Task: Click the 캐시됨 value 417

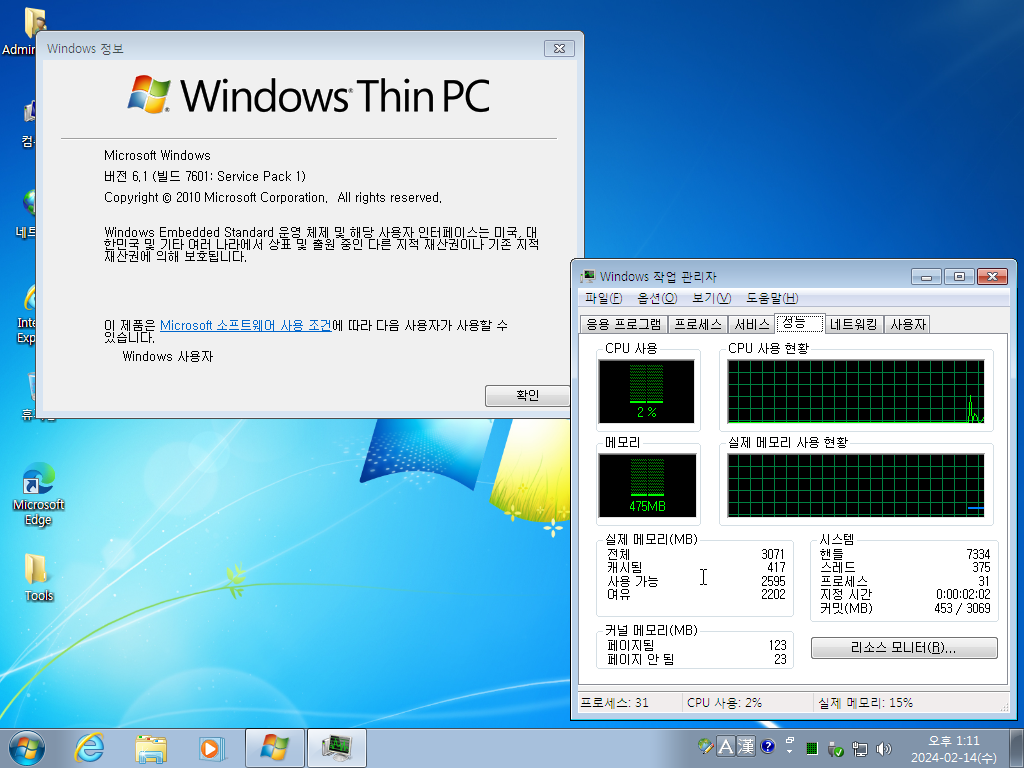Action: click(x=776, y=568)
